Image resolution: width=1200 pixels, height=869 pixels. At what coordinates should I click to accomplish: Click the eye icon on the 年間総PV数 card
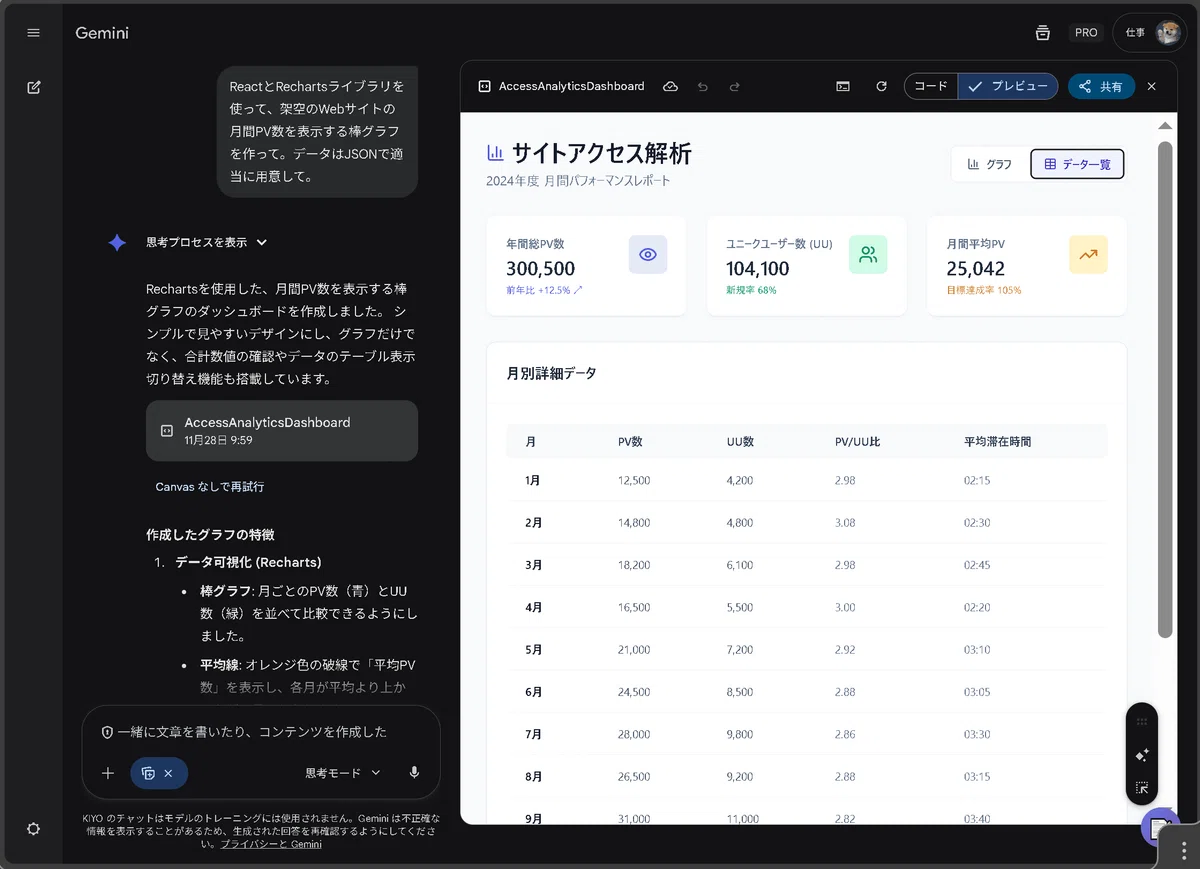[x=648, y=255]
